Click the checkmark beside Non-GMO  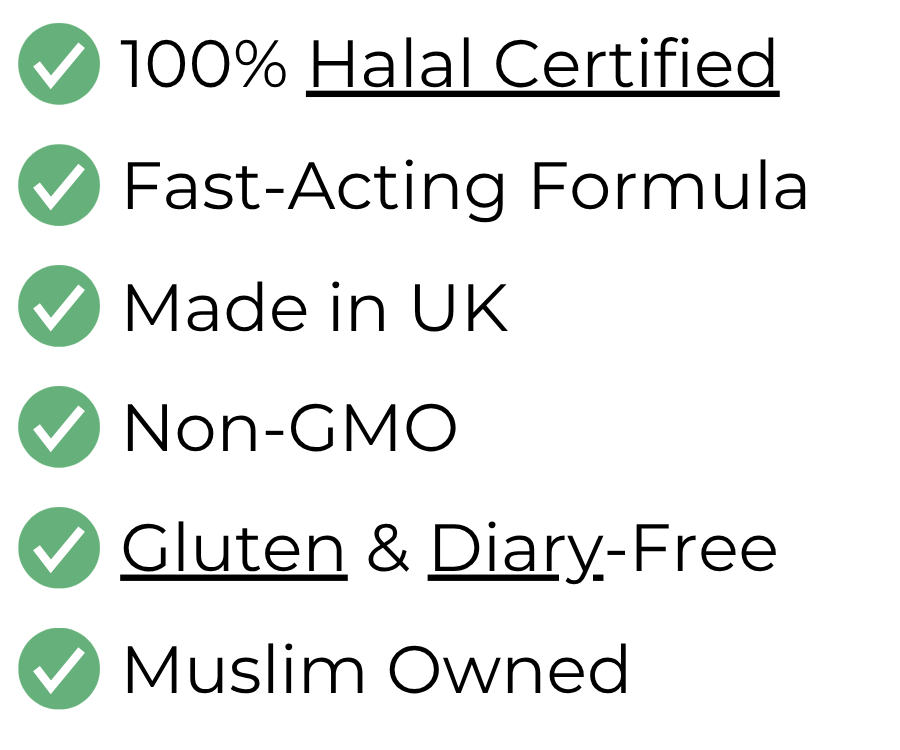pyautogui.click(x=59, y=427)
